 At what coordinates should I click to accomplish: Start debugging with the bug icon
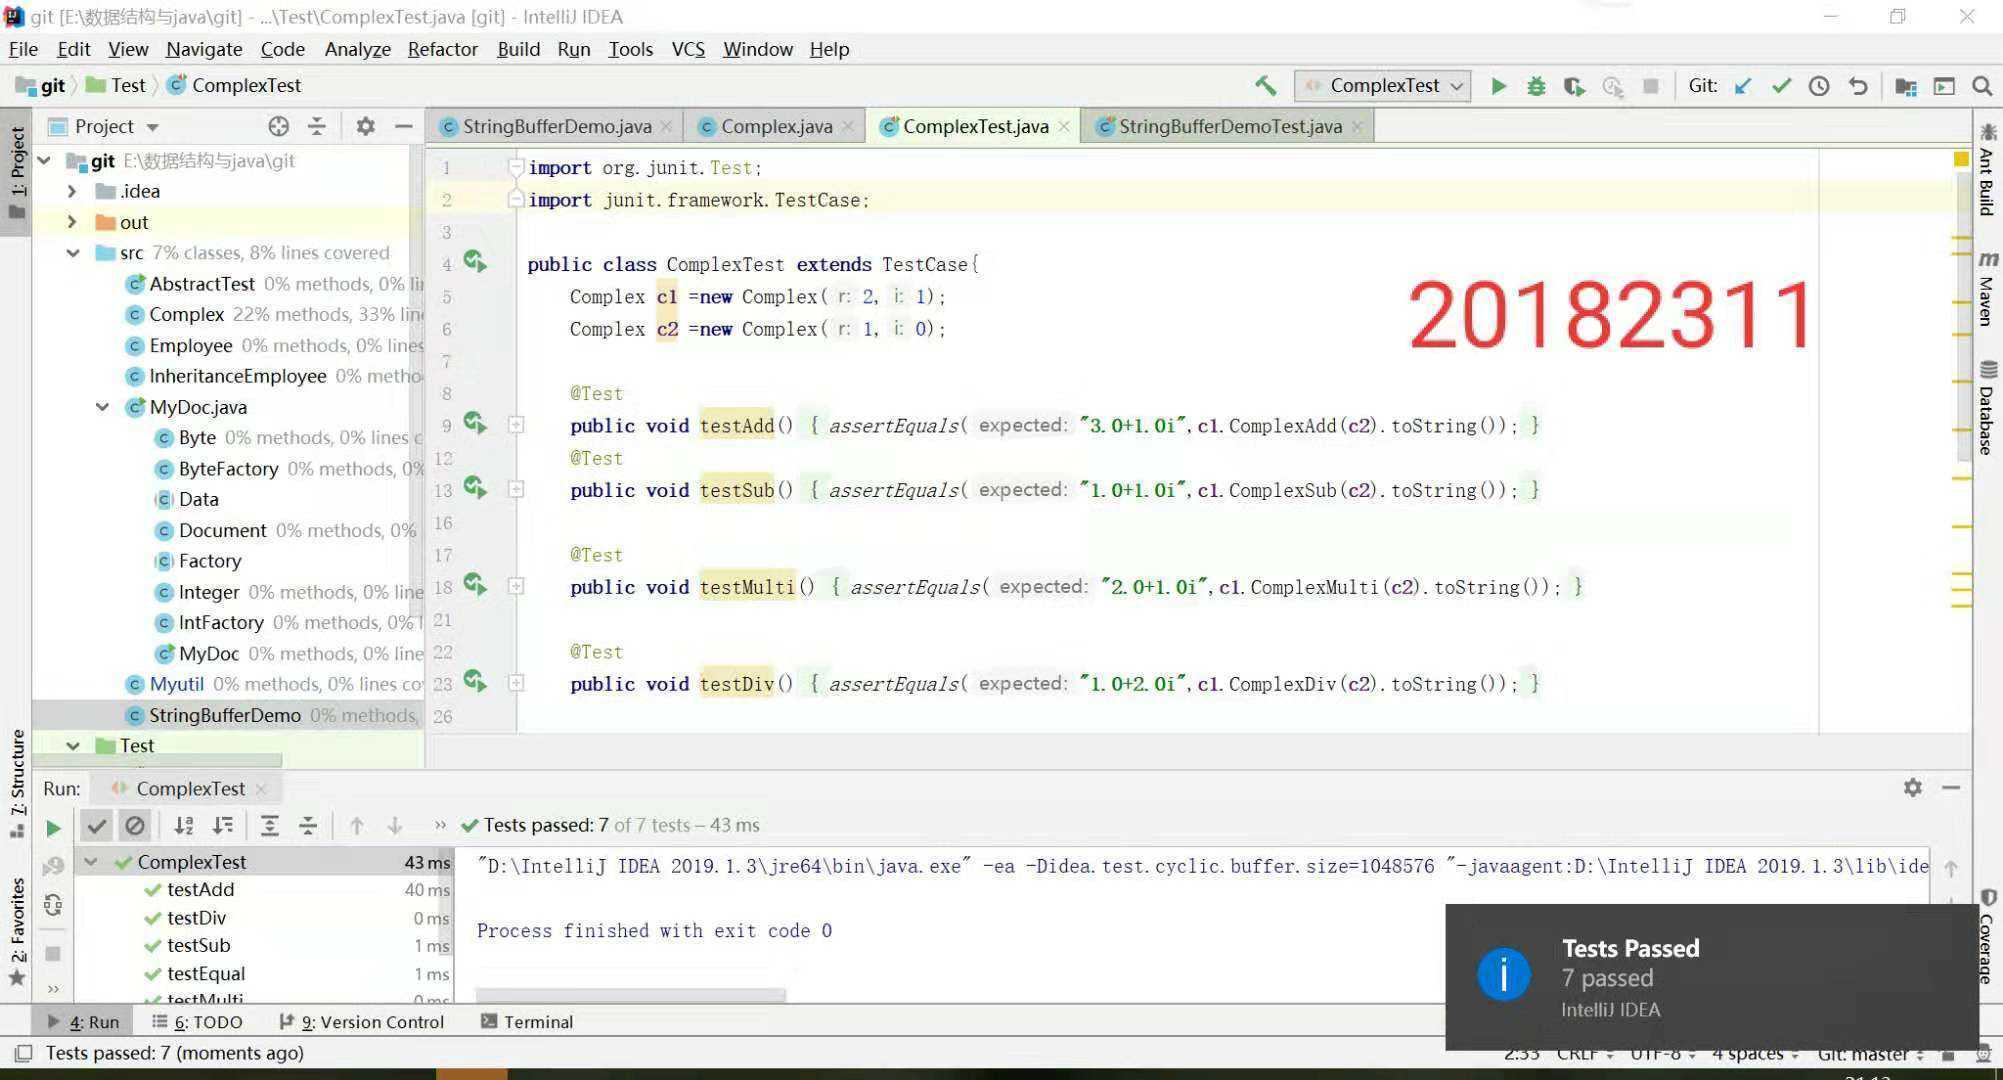coord(1536,86)
